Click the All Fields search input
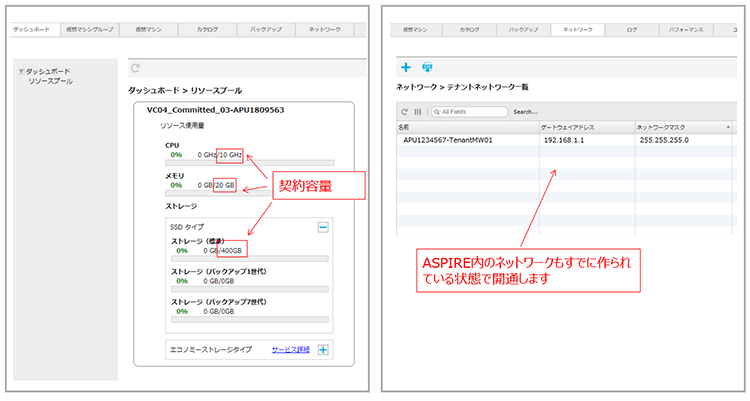750x401 pixels. pyautogui.click(x=470, y=112)
